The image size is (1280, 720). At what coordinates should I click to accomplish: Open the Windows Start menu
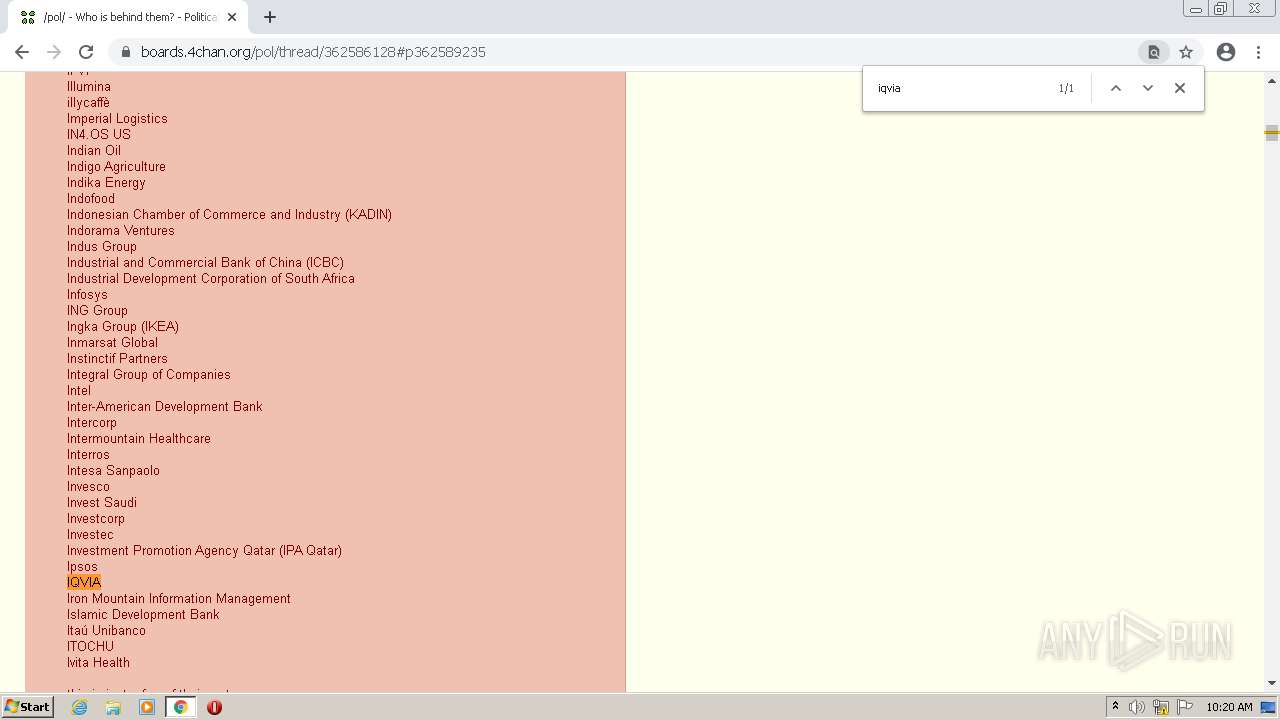click(27, 707)
